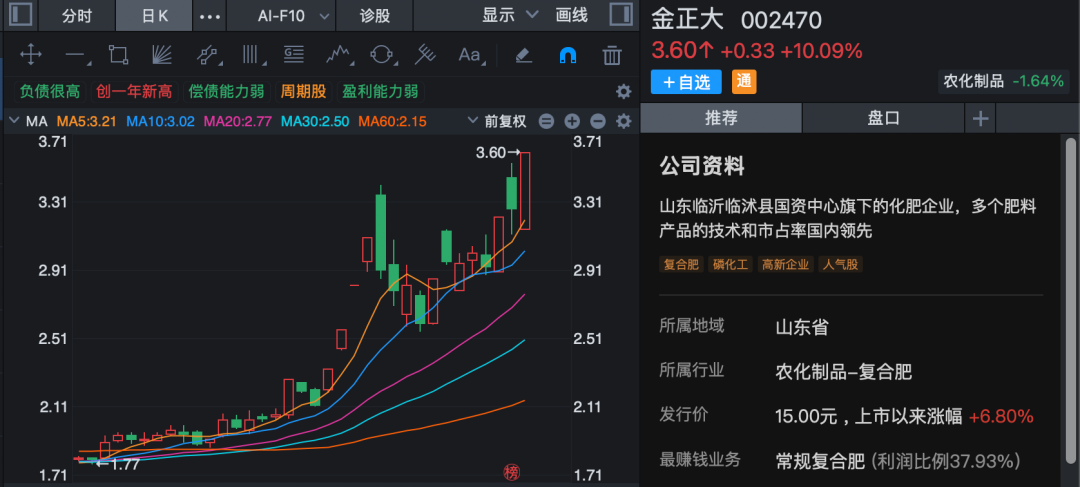Click the 高新企业 concept tag

tap(785, 265)
